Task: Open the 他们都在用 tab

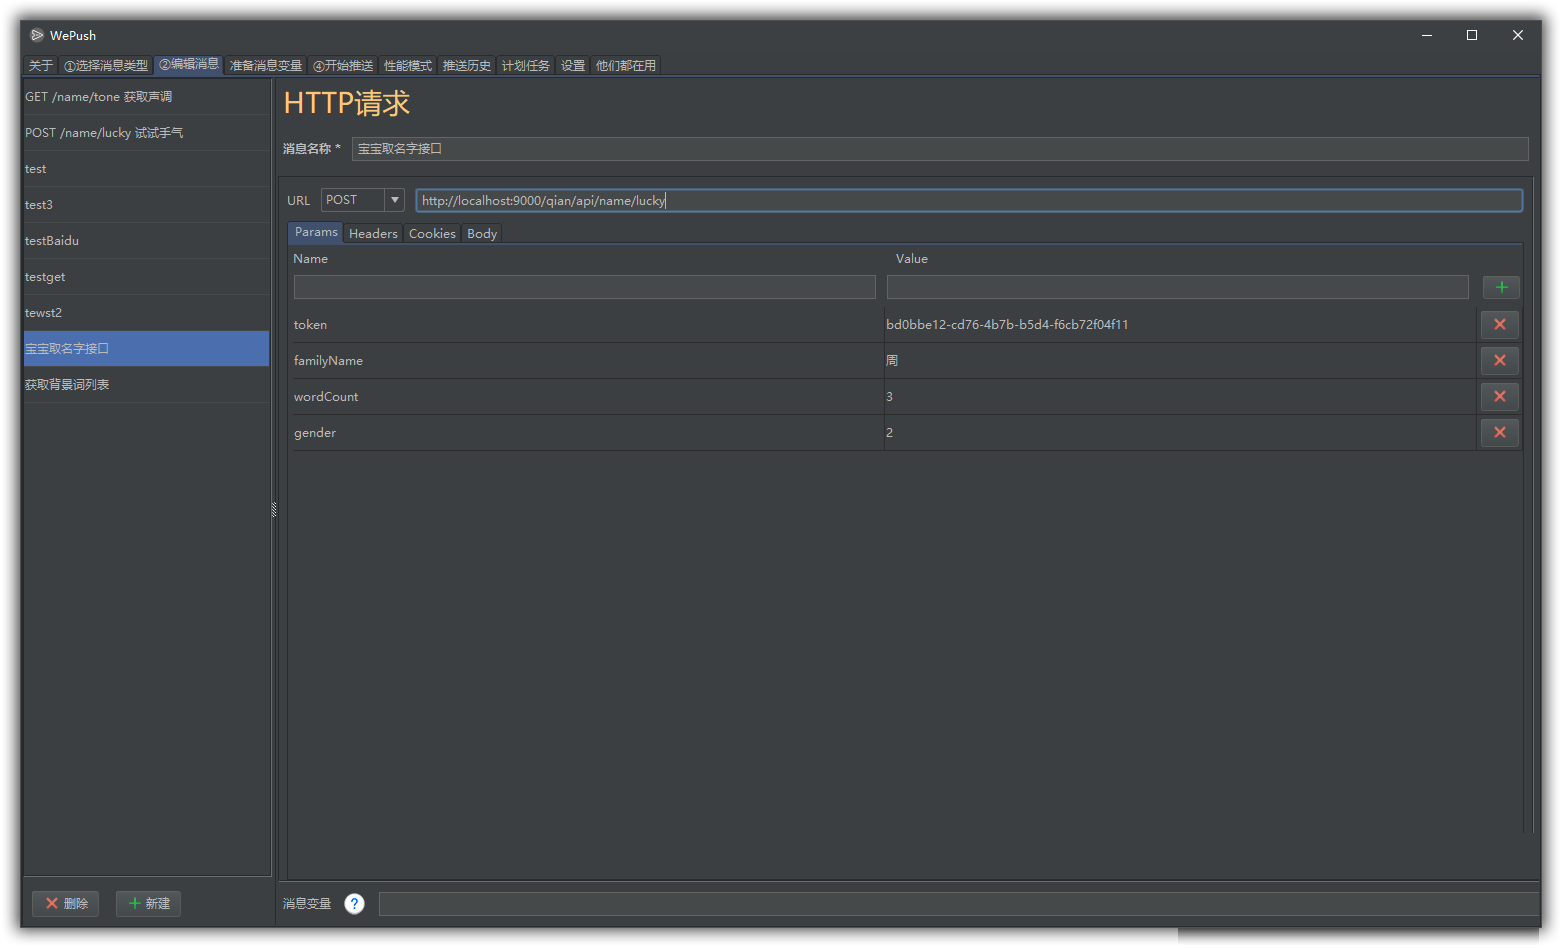Action: [x=626, y=66]
